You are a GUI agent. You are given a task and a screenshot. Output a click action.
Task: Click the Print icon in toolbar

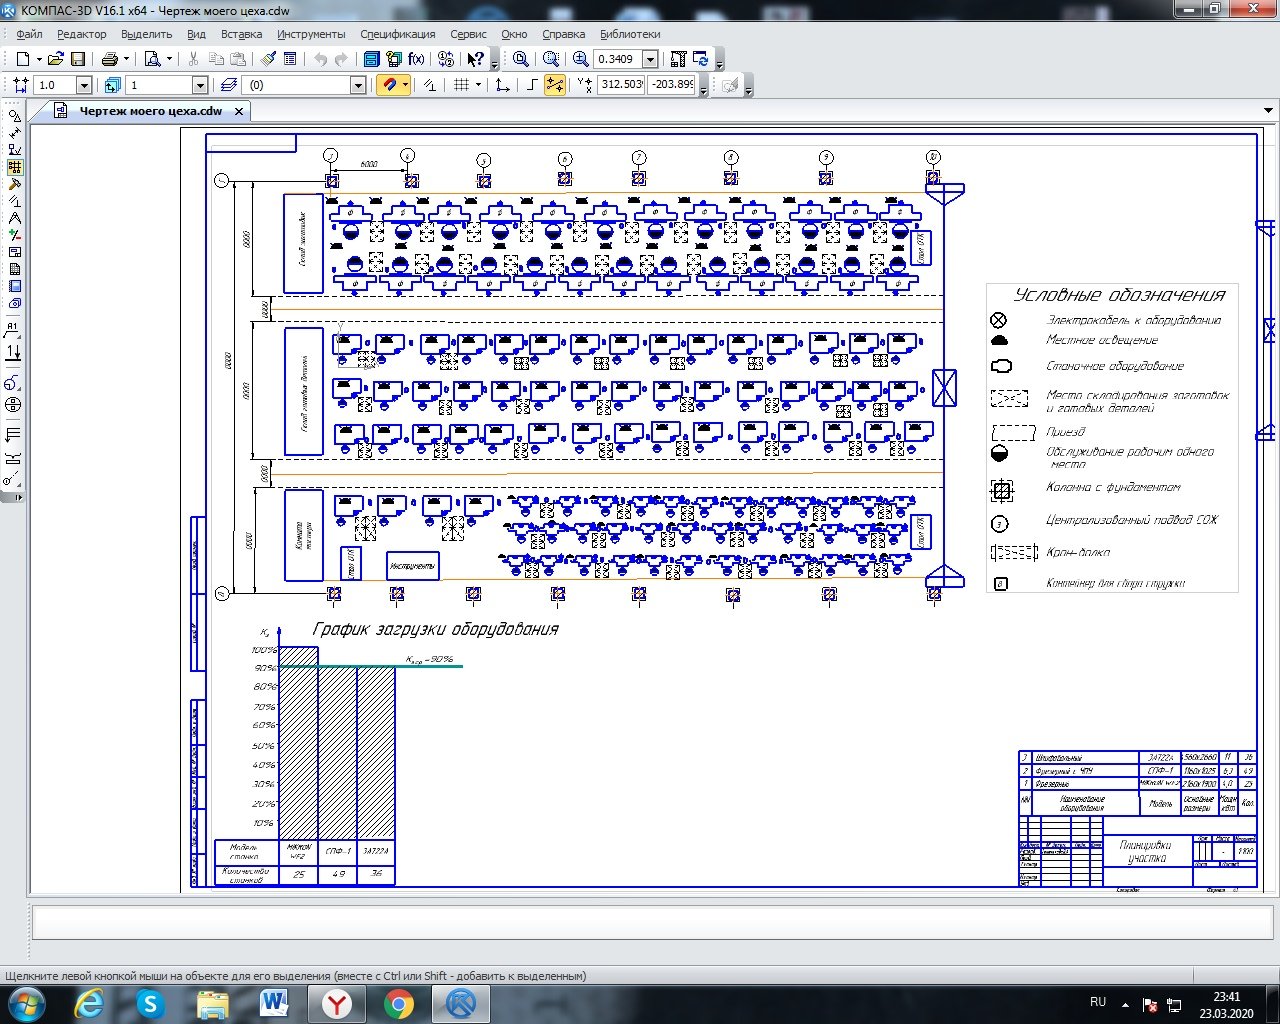110,59
